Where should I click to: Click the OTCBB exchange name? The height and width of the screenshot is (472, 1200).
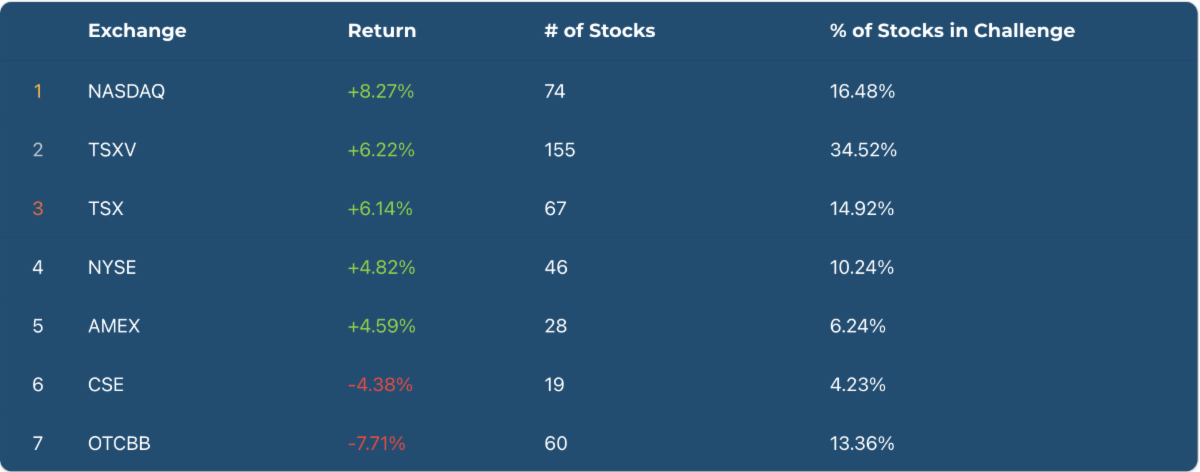[119, 443]
